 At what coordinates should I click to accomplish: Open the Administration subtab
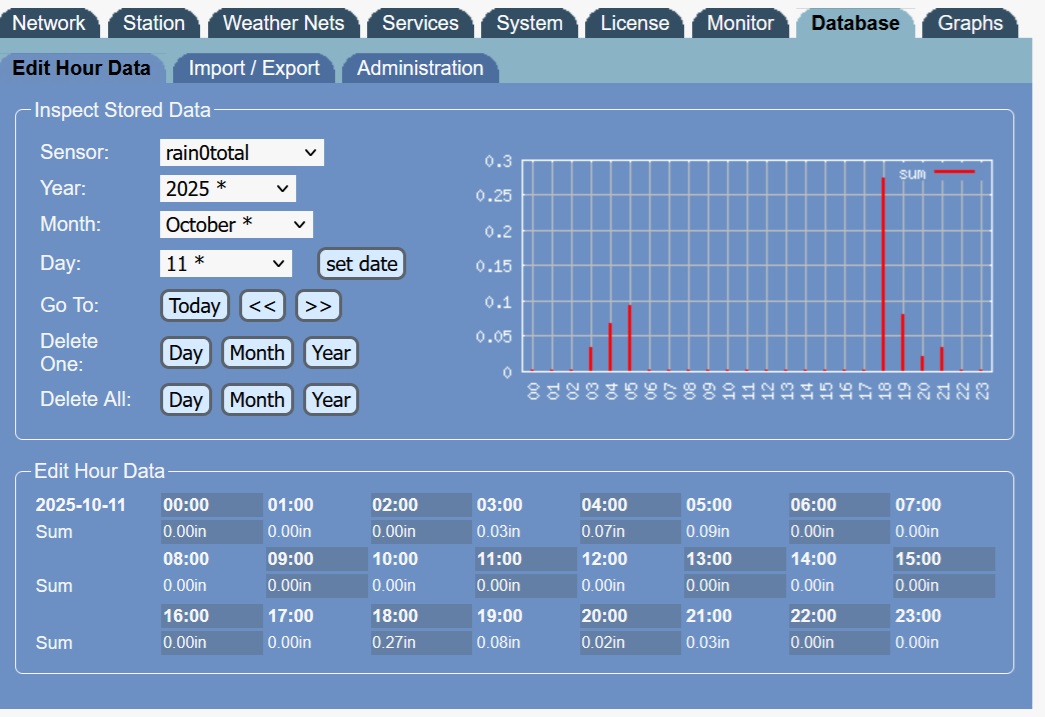click(x=420, y=68)
